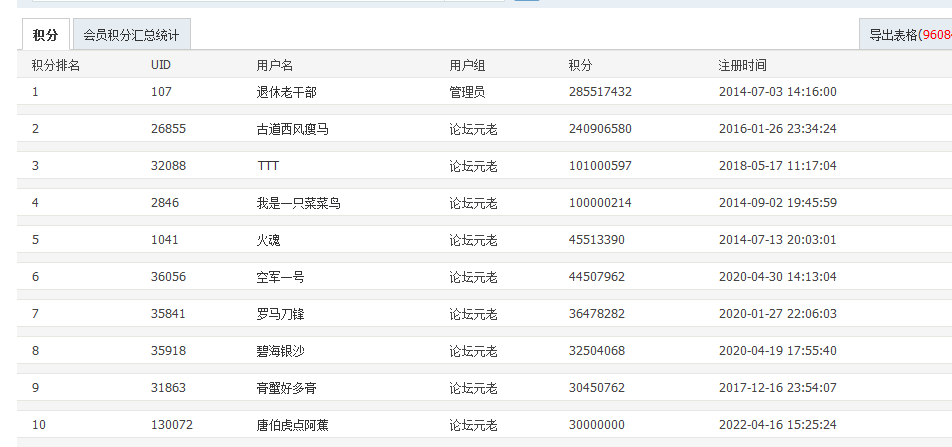Screen dimensions: 952x447
Task: Click points value 101000597
Action: (600, 166)
